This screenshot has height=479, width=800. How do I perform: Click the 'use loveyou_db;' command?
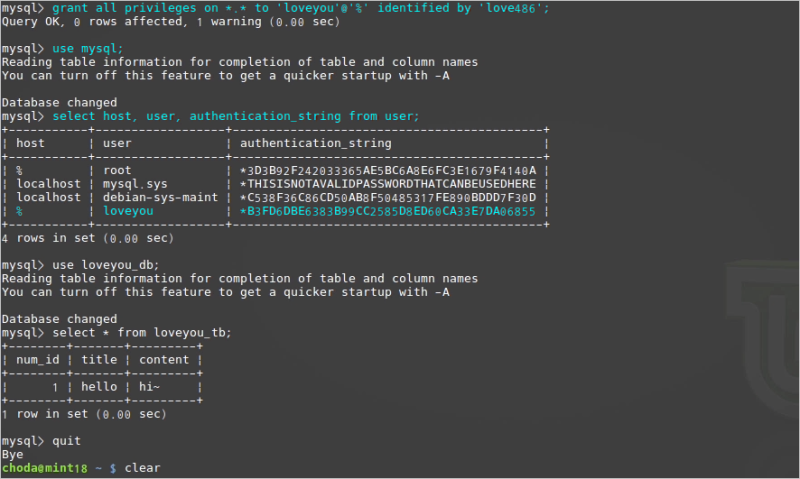[x=106, y=265]
